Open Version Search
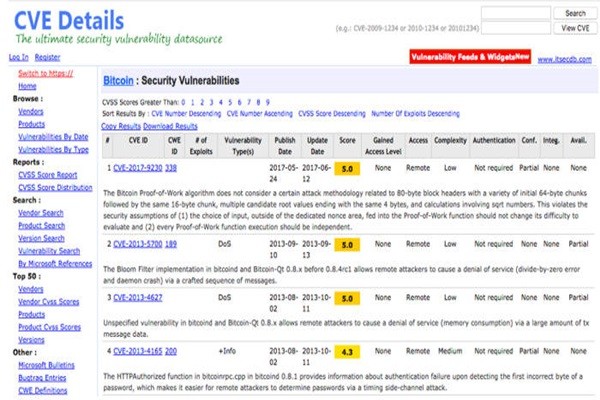600x400 pixels. (x=41, y=238)
